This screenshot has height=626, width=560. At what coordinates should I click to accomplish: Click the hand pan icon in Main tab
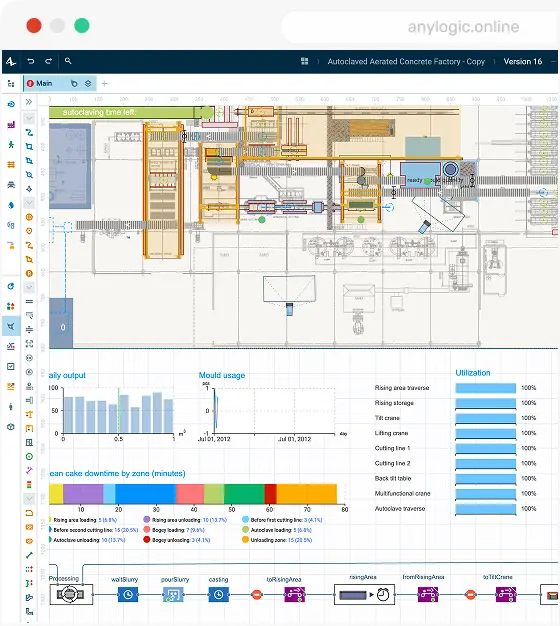[74, 83]
